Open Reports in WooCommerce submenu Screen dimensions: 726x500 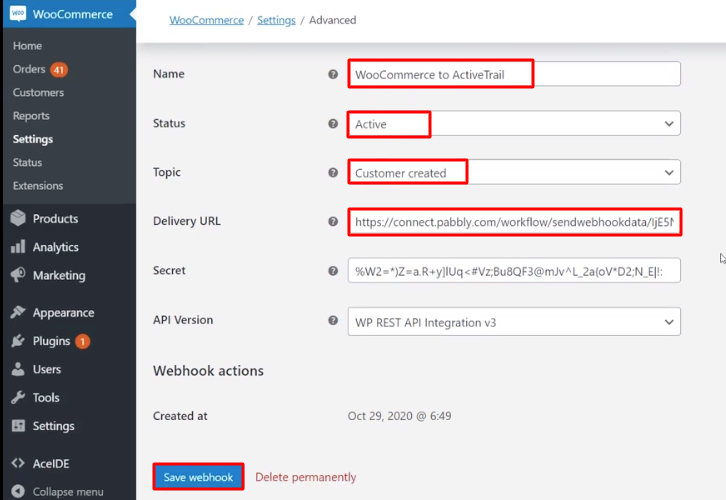pyautogui.click(x=31, y=116)
